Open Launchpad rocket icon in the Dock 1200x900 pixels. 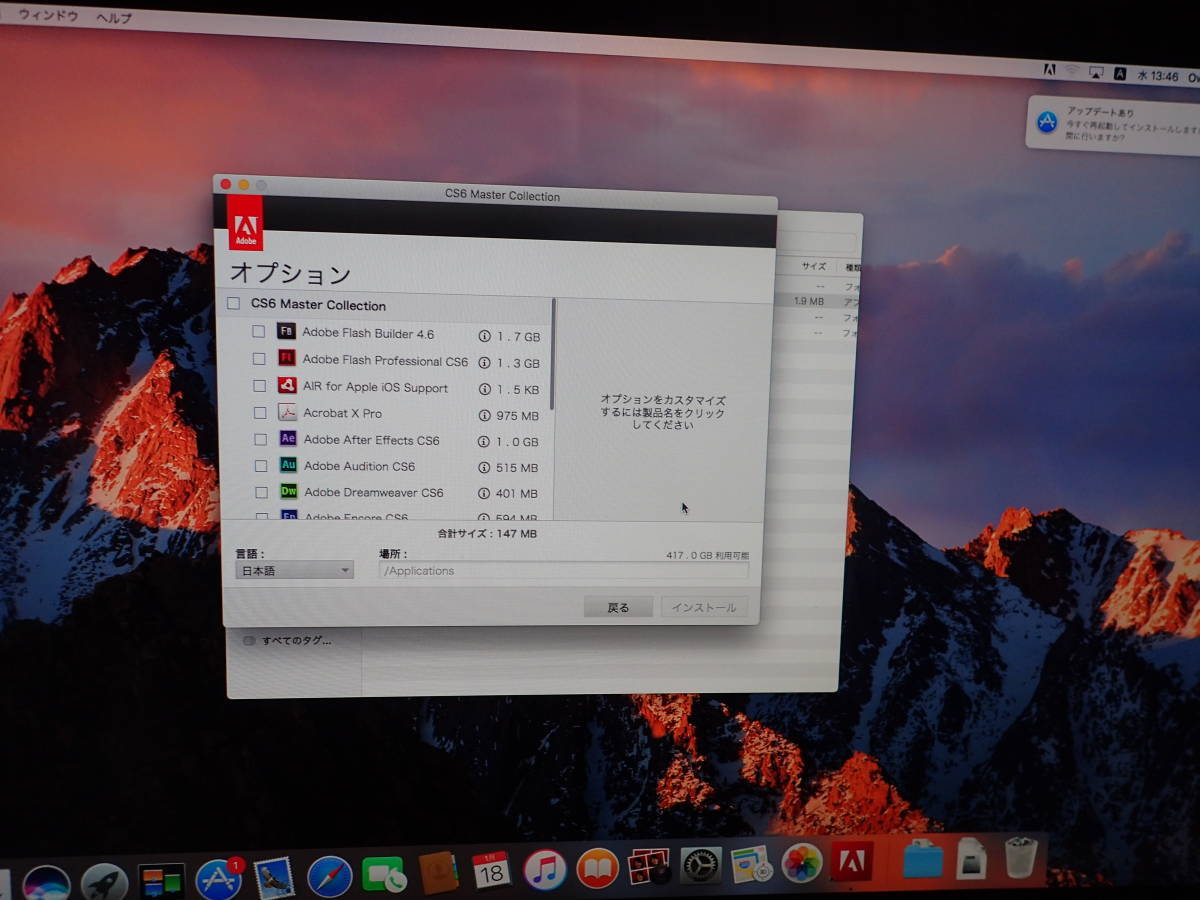pos(104,882)
